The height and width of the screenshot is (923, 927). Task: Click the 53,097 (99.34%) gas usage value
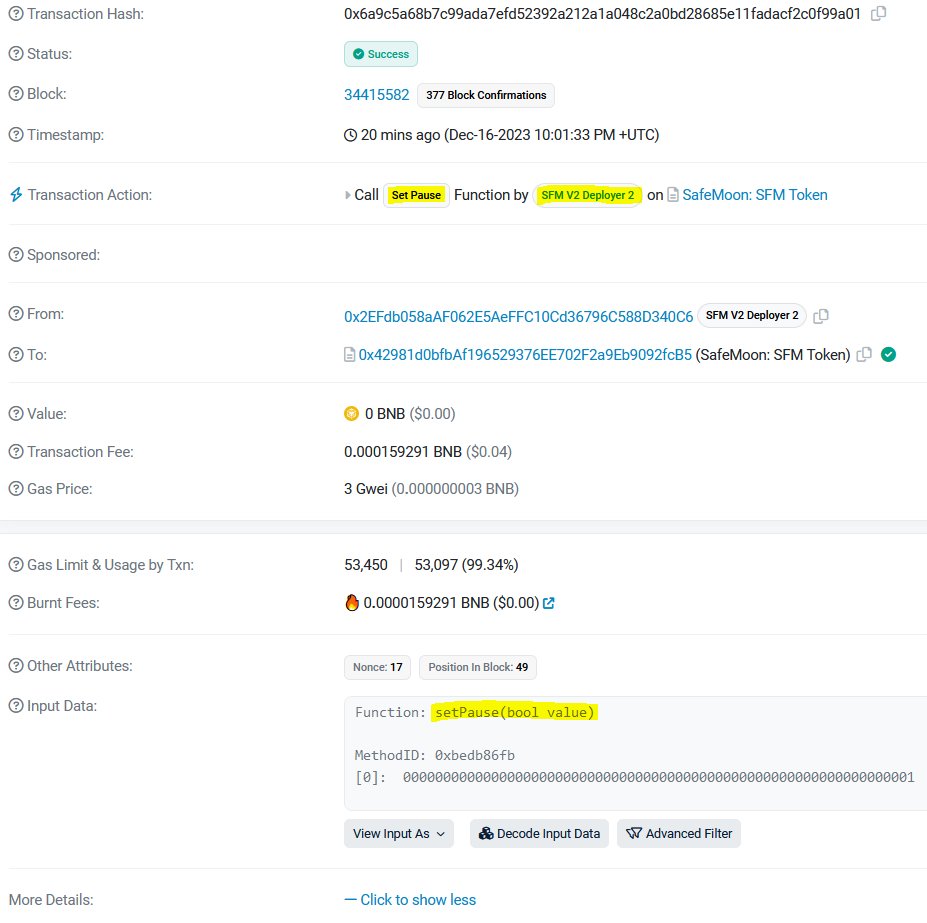466,565
